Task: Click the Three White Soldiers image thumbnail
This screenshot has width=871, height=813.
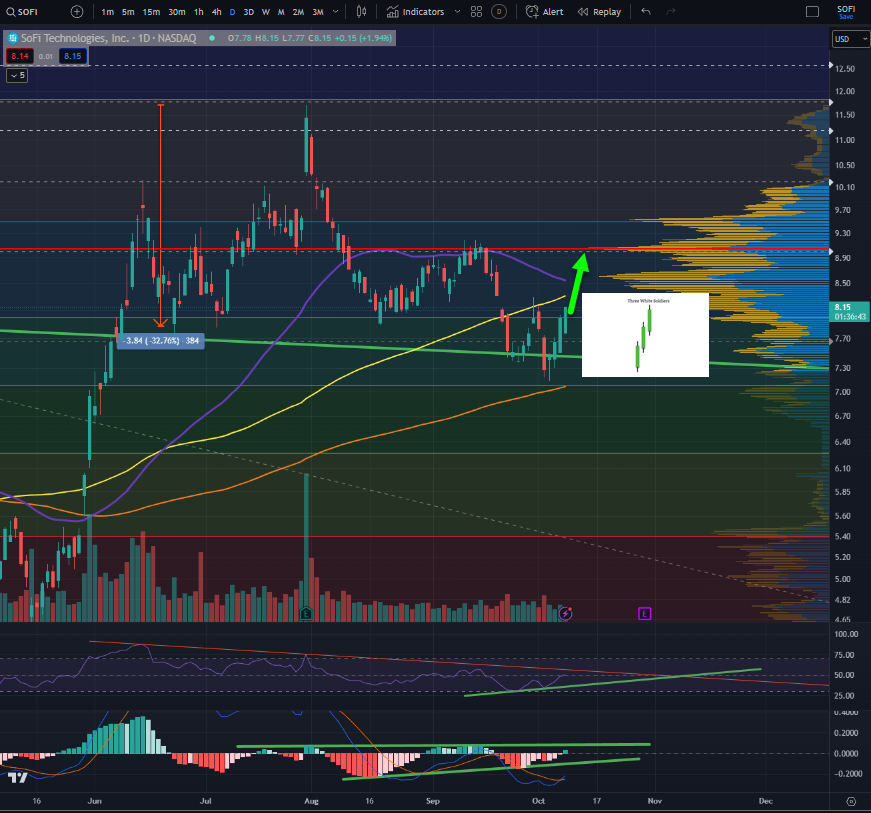Action: (645, 335)
